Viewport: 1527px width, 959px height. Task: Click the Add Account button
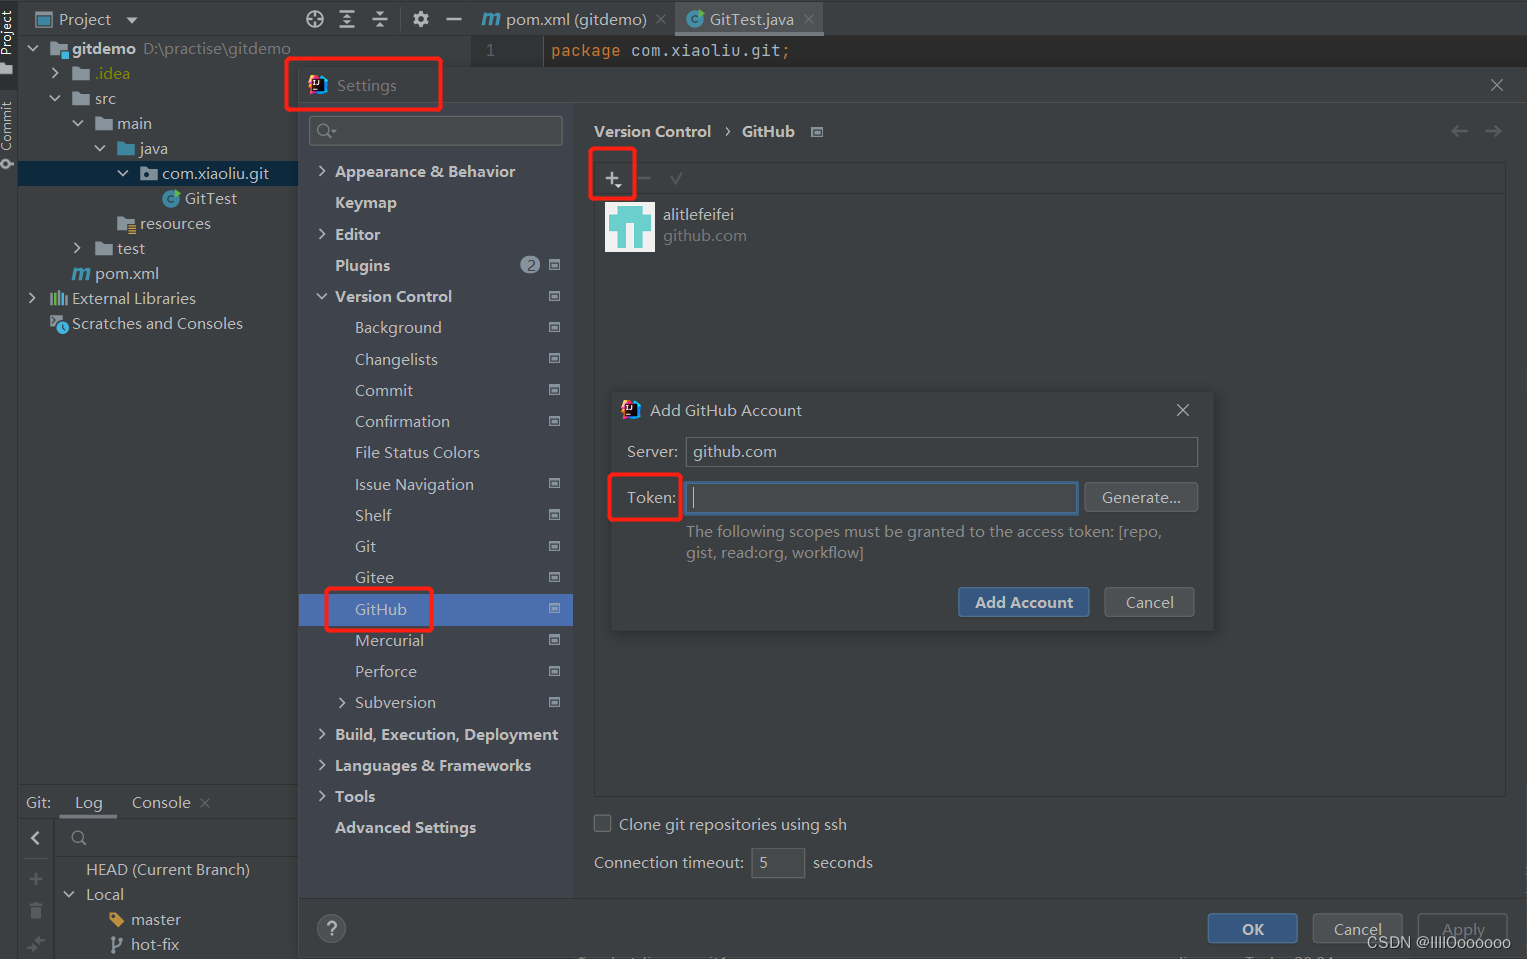pos(1024,602)
